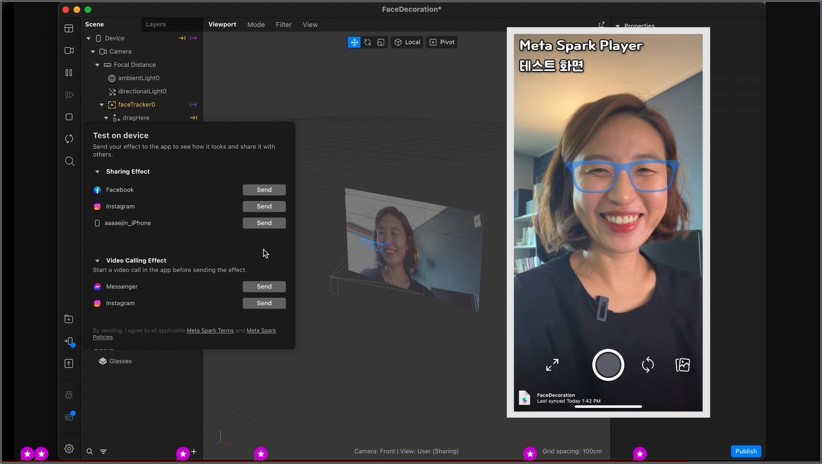The image size is (822, 464).
Task: Flip the camera in the Meta Spark Player
Action: coord(648,365)
